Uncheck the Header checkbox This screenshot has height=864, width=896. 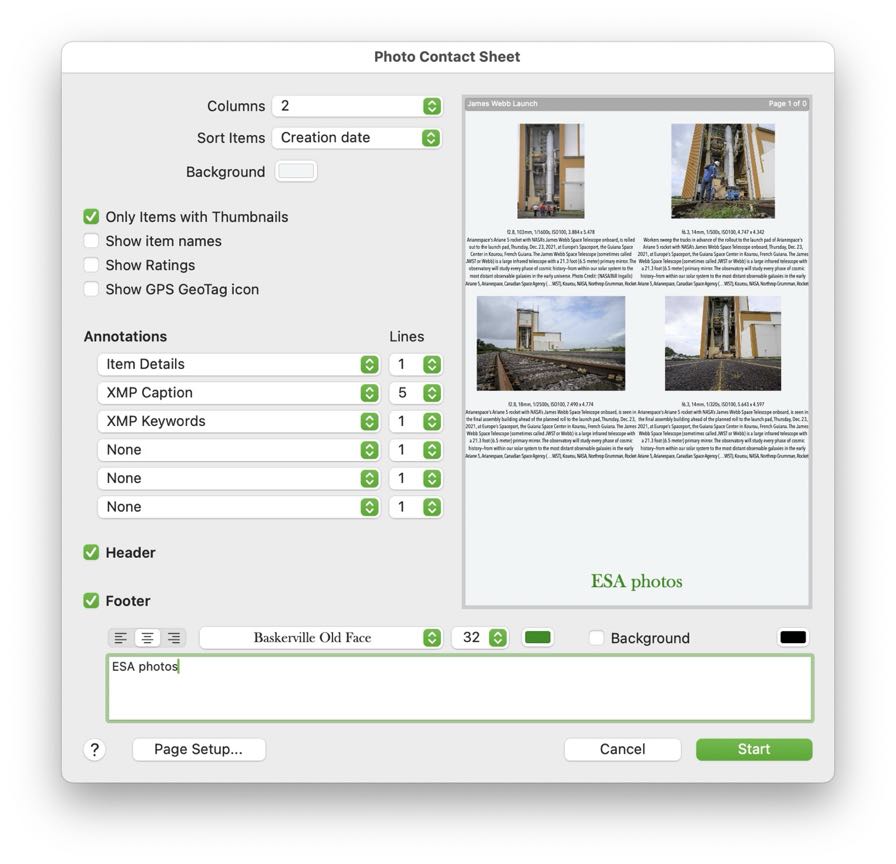tap(91, 553)
